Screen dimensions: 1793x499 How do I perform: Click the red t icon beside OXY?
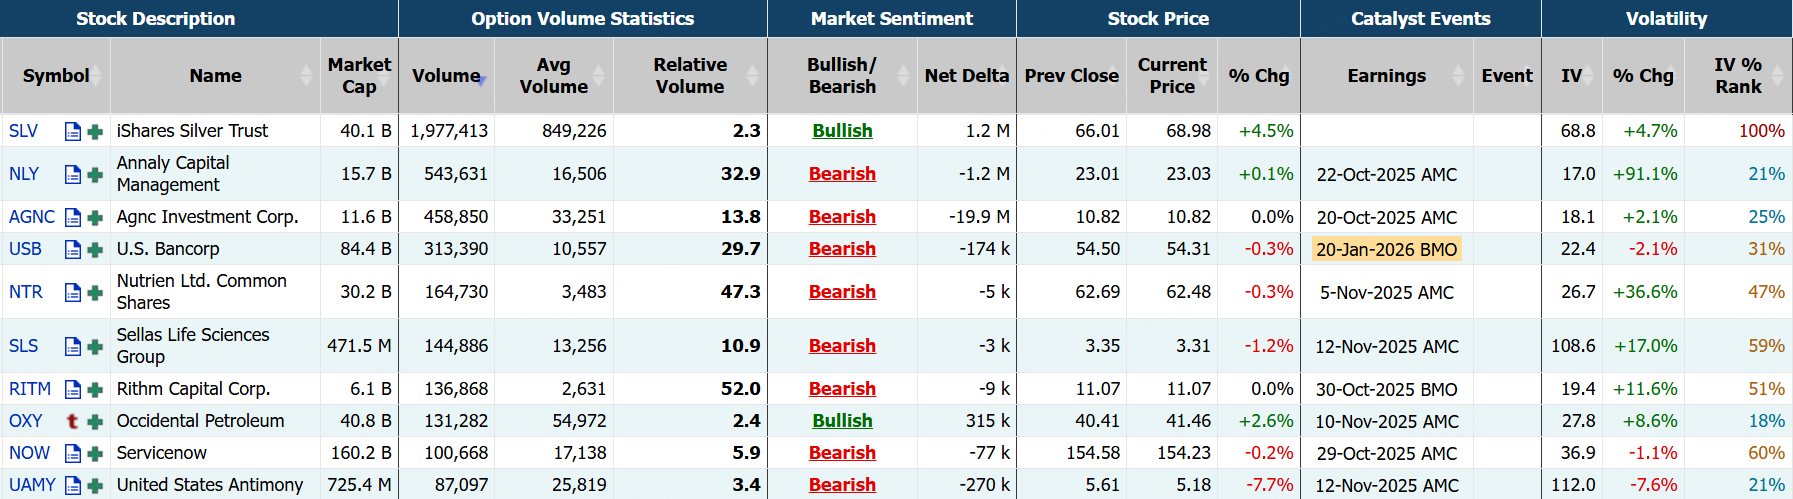click(x=72, y=421)
